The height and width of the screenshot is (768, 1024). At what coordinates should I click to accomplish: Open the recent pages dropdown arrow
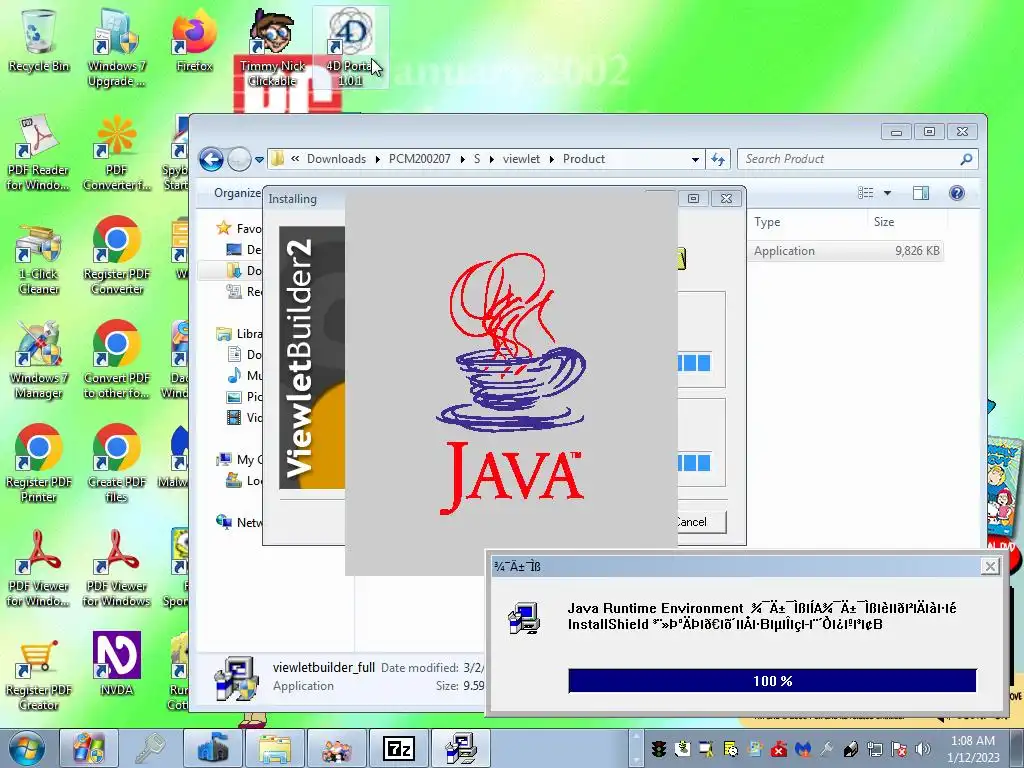259,159
